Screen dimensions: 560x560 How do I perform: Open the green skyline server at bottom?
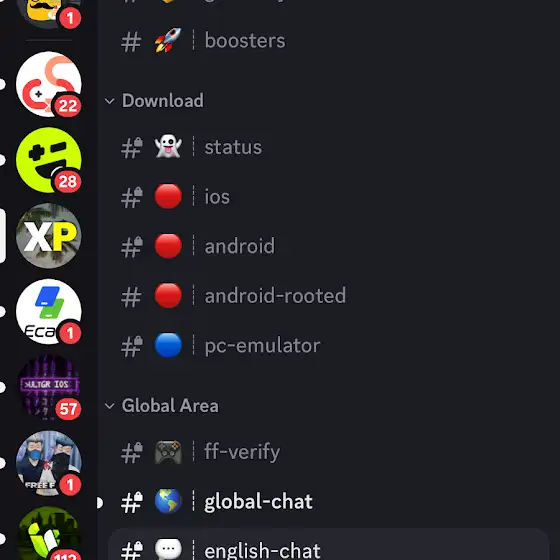[x=49, y=533]
